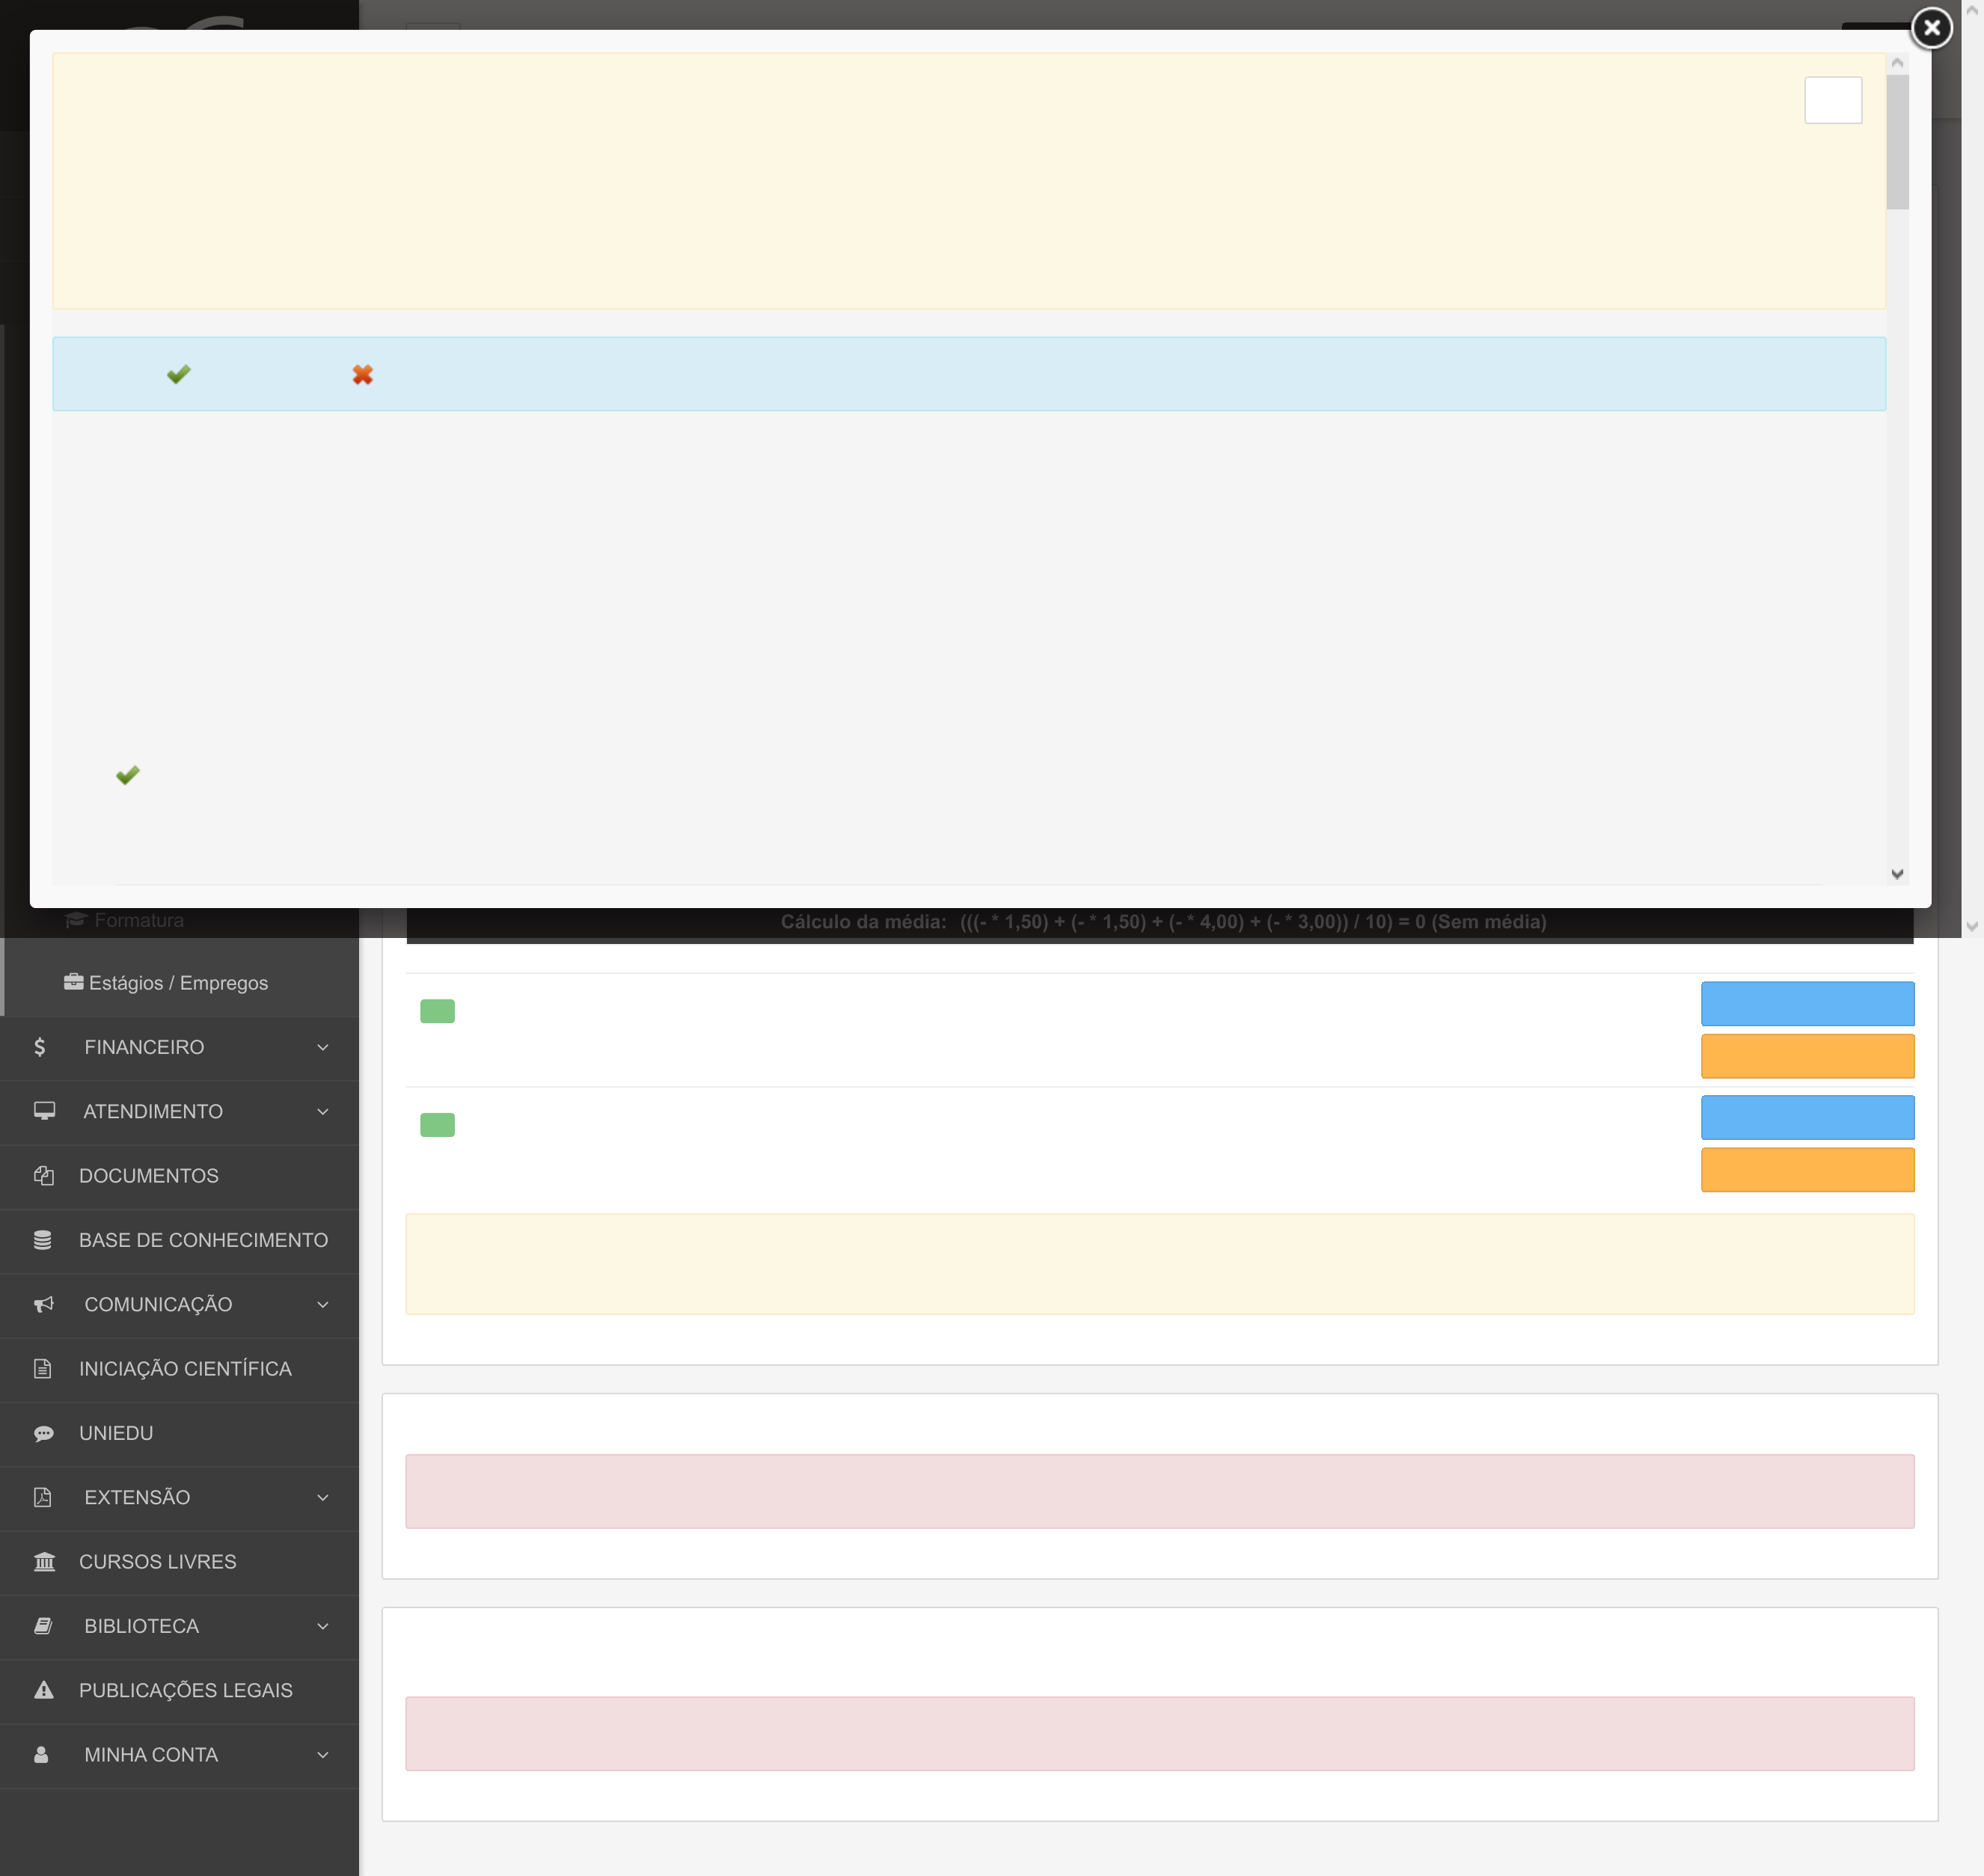Click the modal's vertical scrollbar thumb
The height and width of the screenshot is (1876, 1984).
[x=1897, y=142]
